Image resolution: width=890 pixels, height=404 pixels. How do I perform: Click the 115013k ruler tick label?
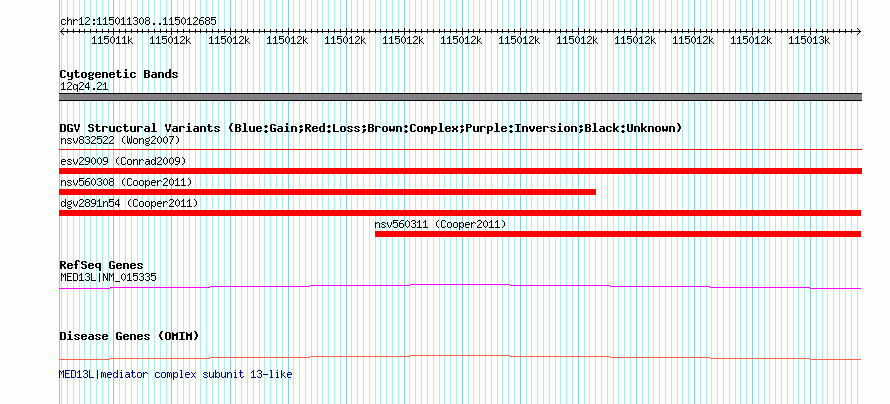809,40
